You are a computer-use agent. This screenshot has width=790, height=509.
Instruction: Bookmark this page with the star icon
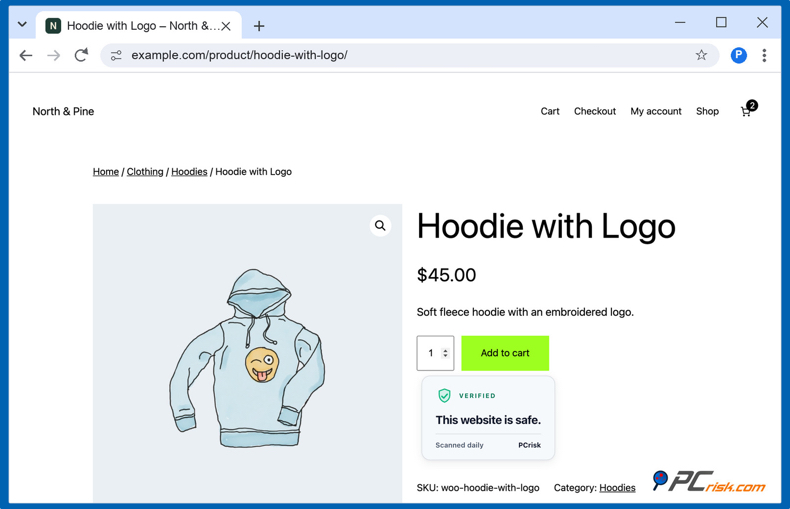pyautogui.click(x=701, y=55)
